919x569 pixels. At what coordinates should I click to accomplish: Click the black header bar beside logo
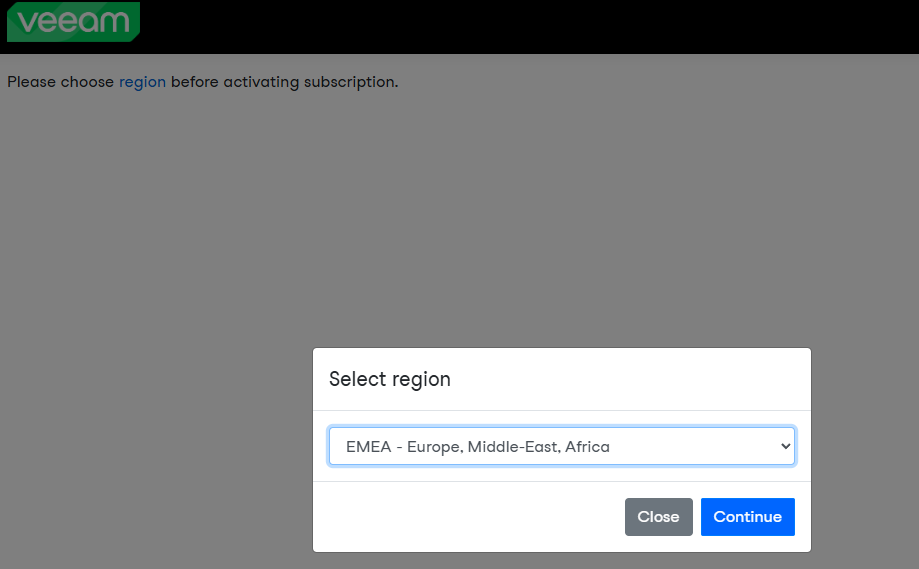[x=527, y=27]
